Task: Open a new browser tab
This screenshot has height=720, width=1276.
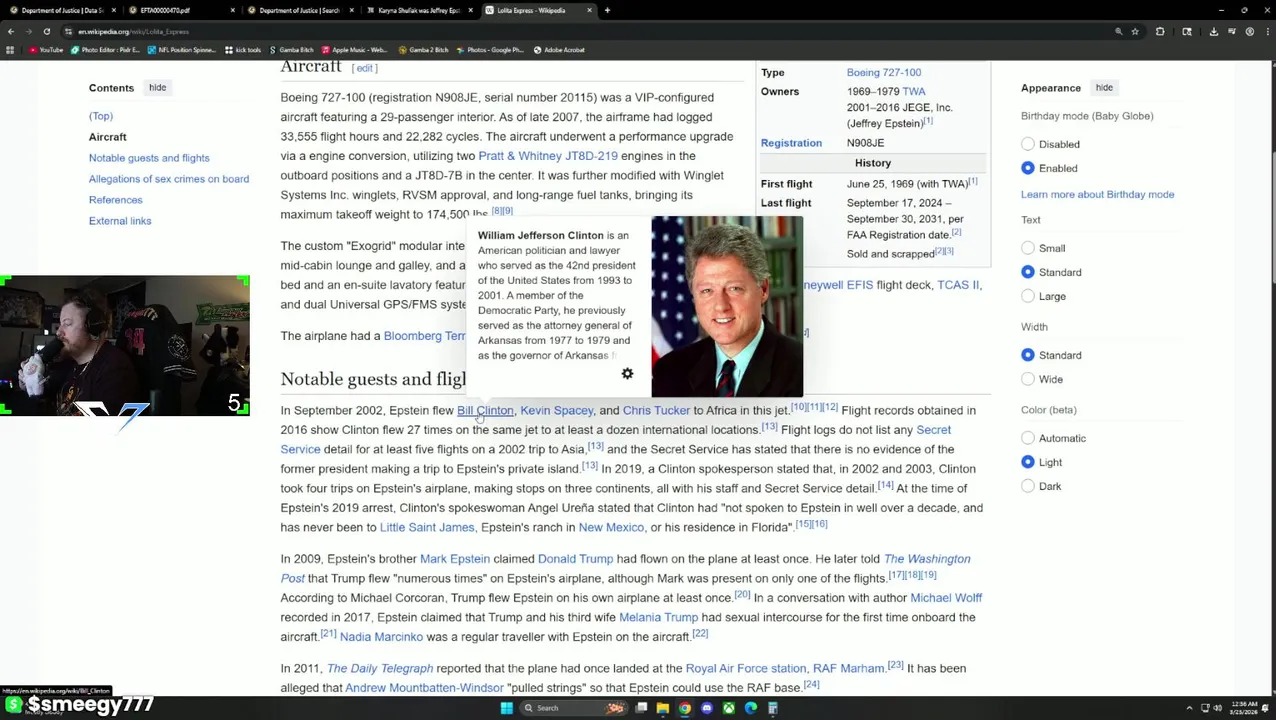Action: coord(607,10)
